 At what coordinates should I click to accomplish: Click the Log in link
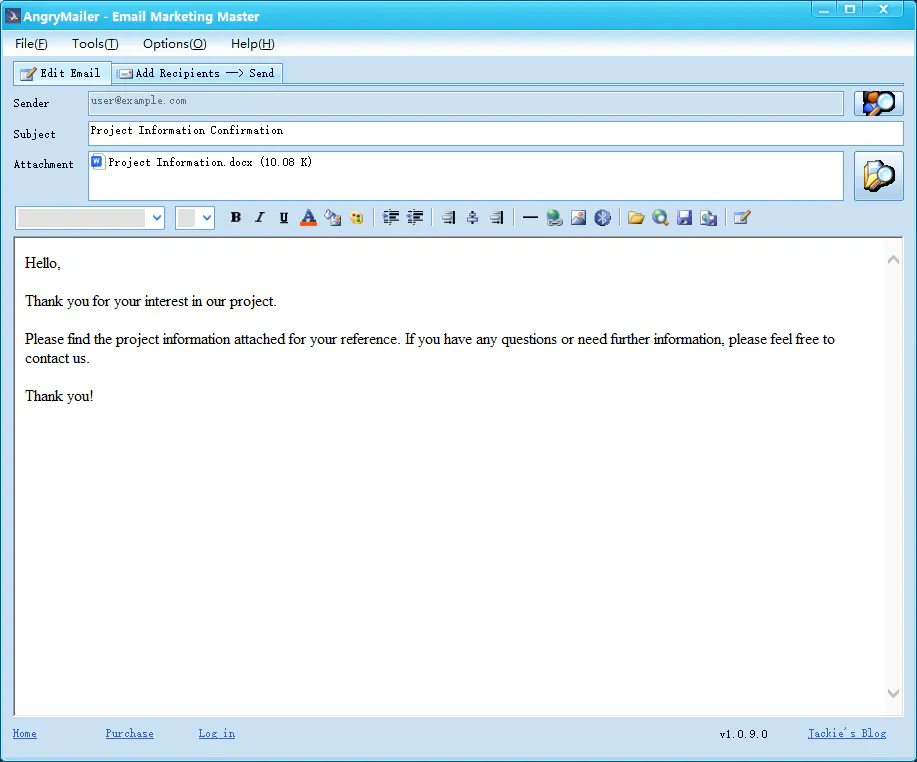216,733
